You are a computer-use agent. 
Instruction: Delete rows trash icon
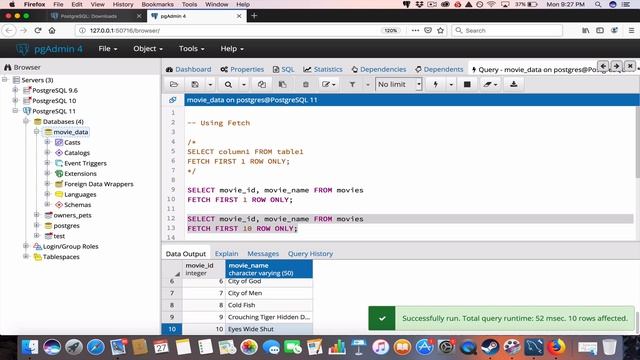305,84
